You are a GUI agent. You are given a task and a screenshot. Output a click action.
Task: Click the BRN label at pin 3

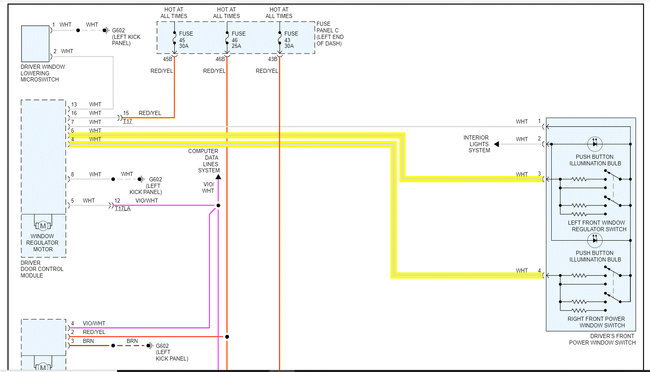pyautogui.click(x=88, y=341)
